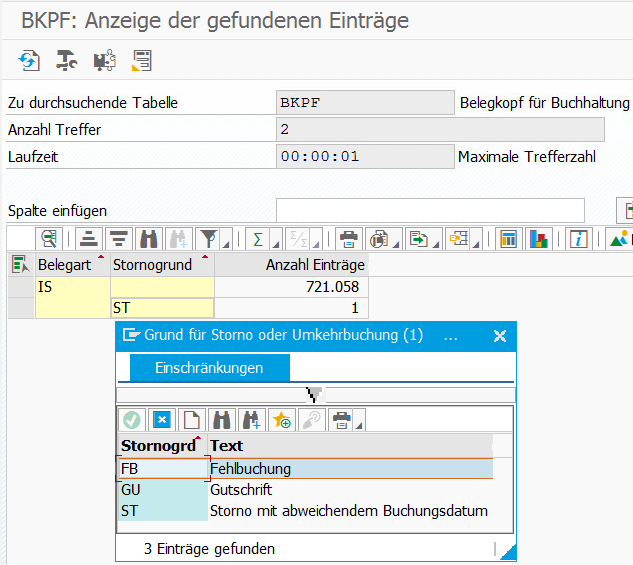Sort descending using the ALV toolbar icon
The image size is (633, 565).
click(x=119, y=239)
